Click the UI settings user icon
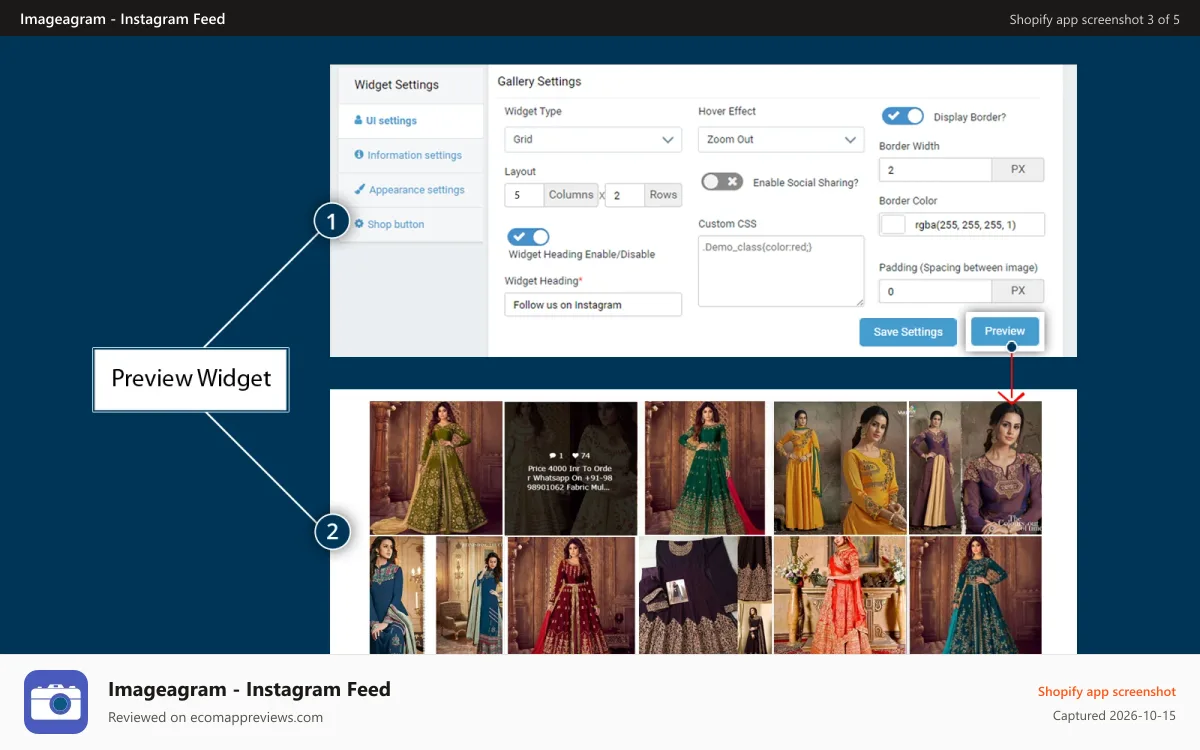The width and height of the screenshot is (1200, 750). pos(359,120)
